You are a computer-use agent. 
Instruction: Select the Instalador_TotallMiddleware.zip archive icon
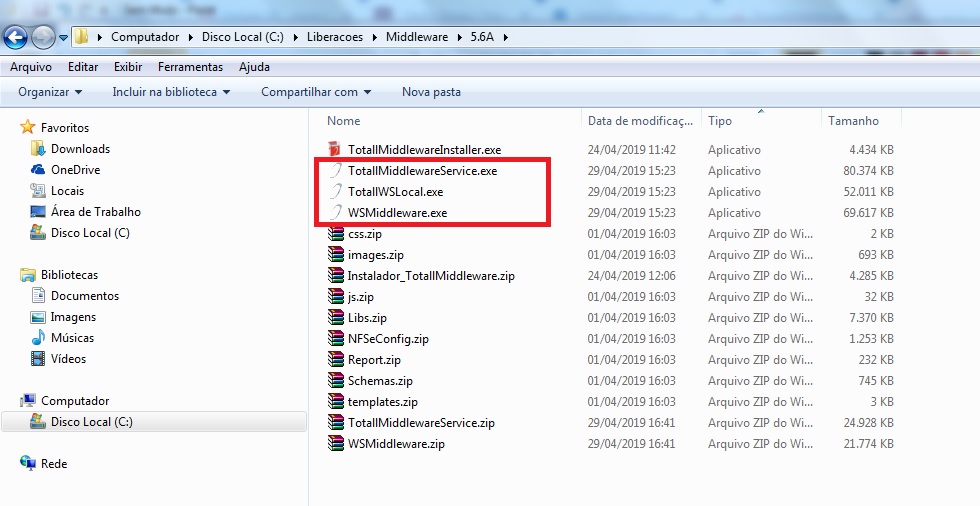click(336, 275)
